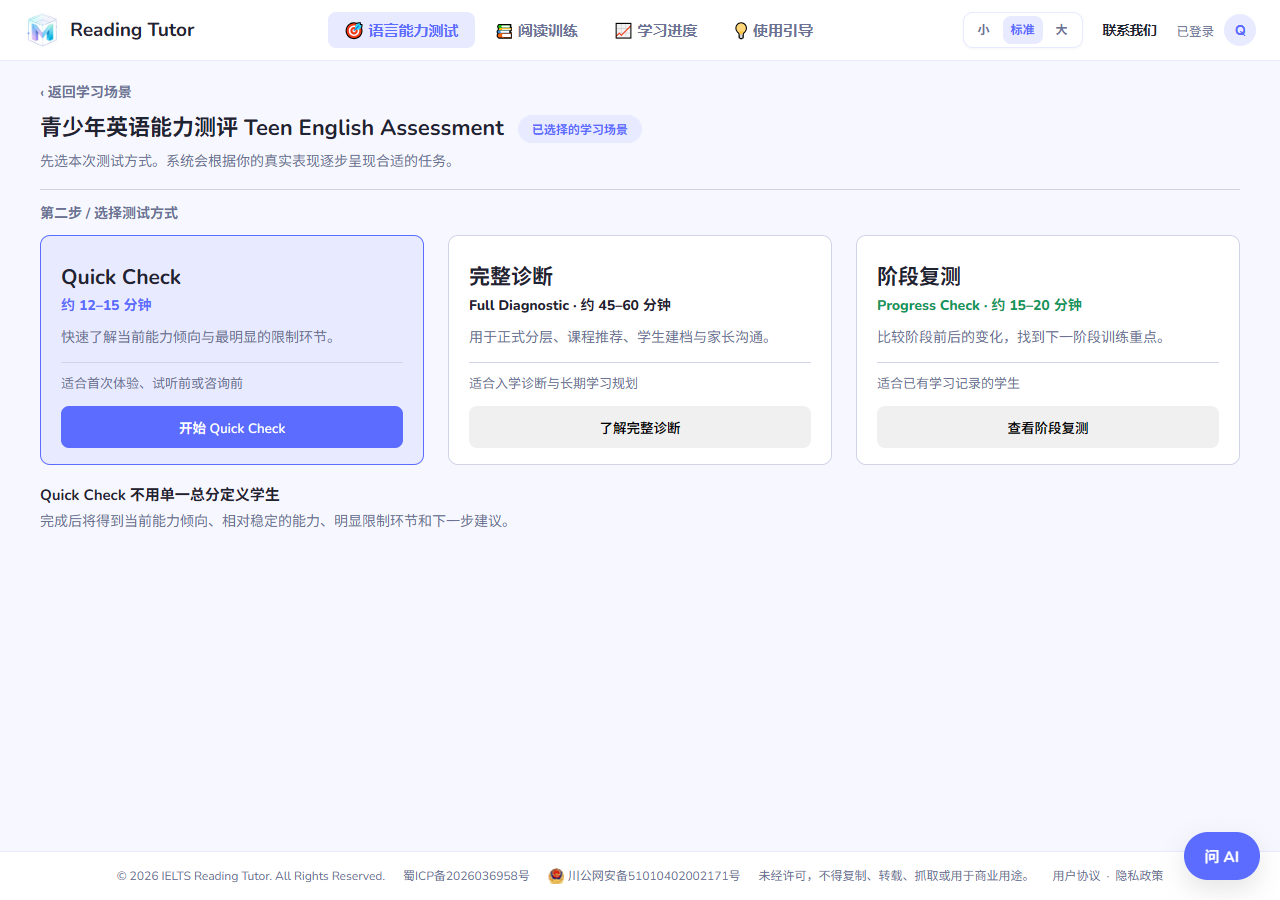This screenshot has height=900, width=1280.
Task: Start the Quick Check test
Action: point(232,427)
